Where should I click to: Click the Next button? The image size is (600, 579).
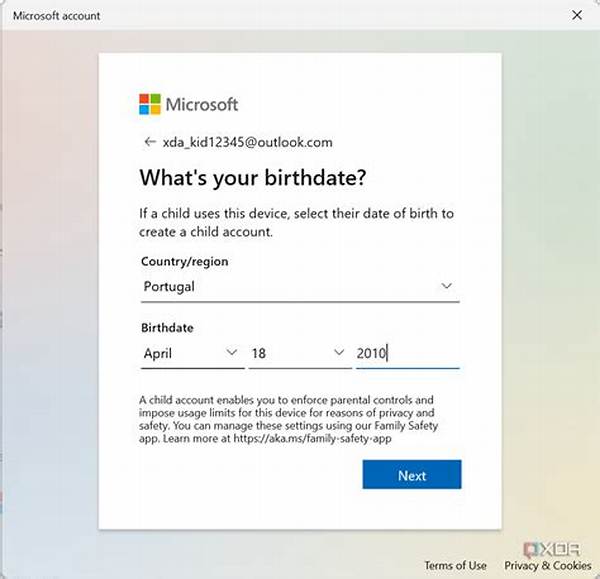[412, 475]
